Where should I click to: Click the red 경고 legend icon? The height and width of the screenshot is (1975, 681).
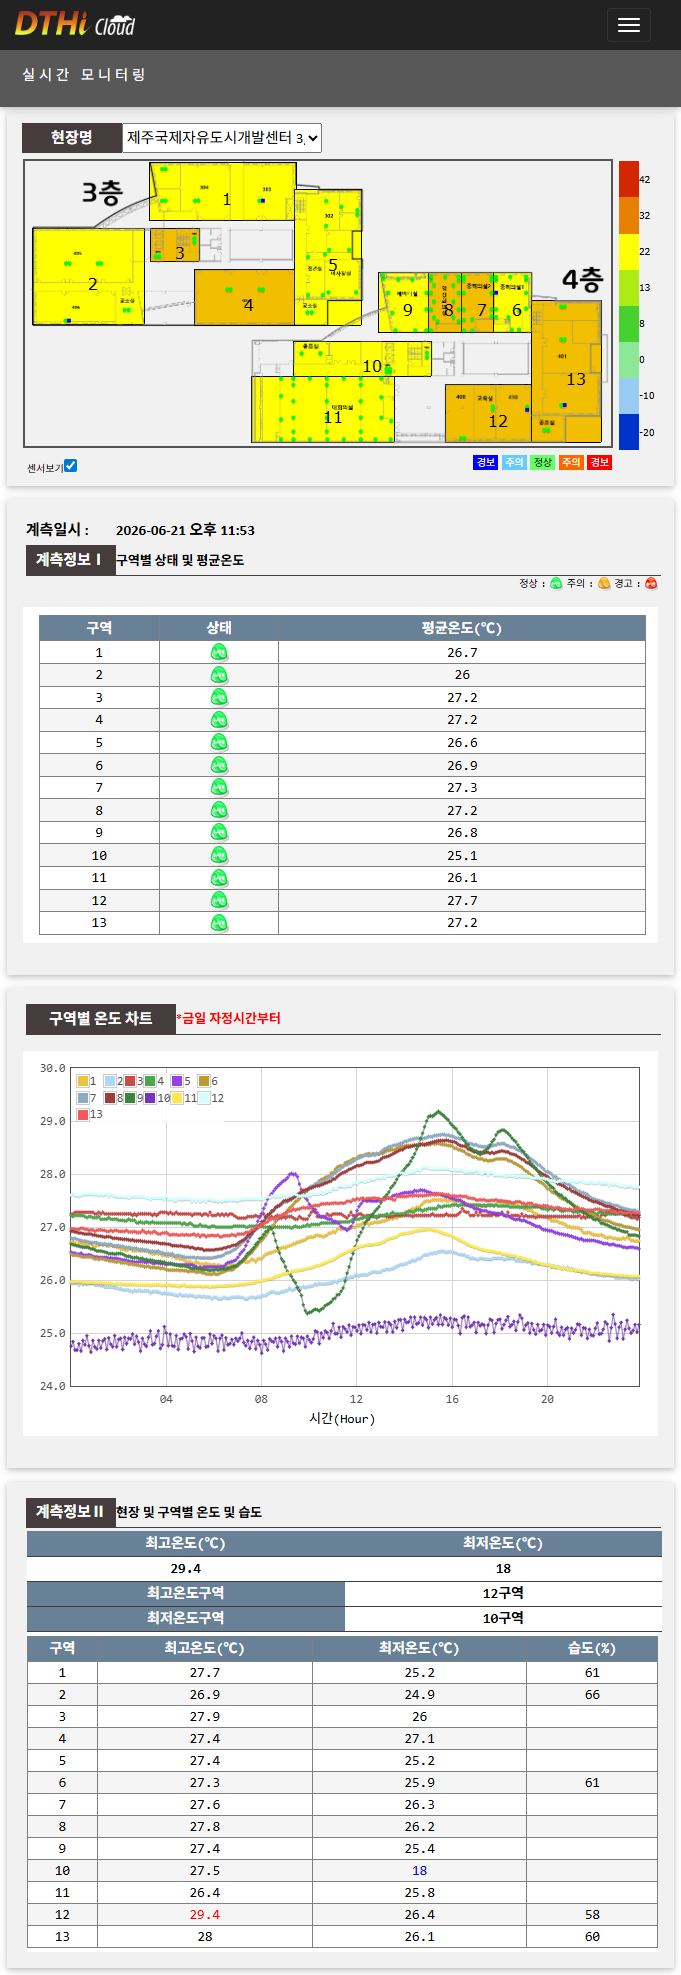pos(651,583)
